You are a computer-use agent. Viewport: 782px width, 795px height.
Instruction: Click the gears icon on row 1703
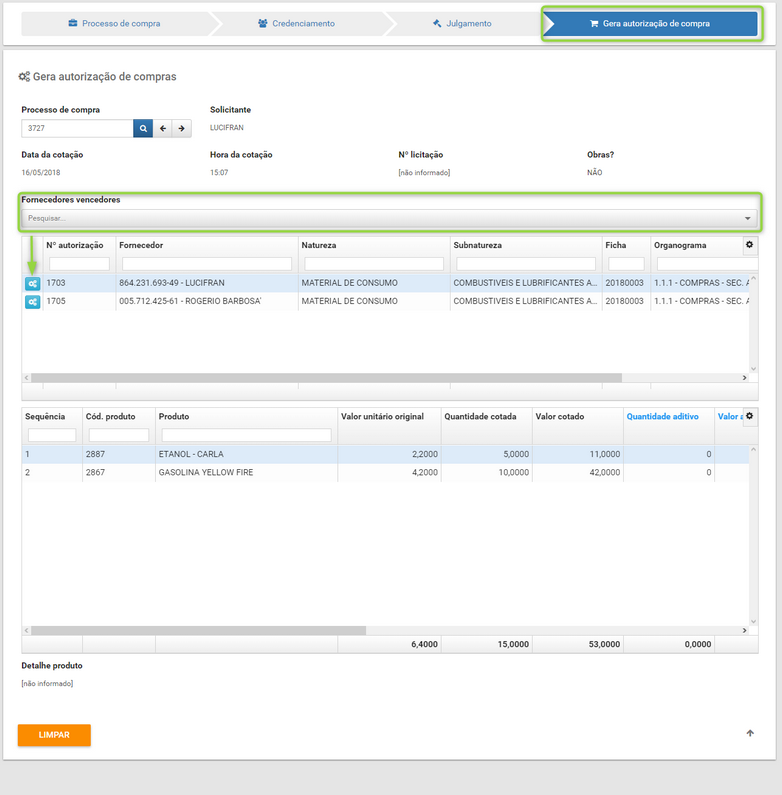coord(32,283)
